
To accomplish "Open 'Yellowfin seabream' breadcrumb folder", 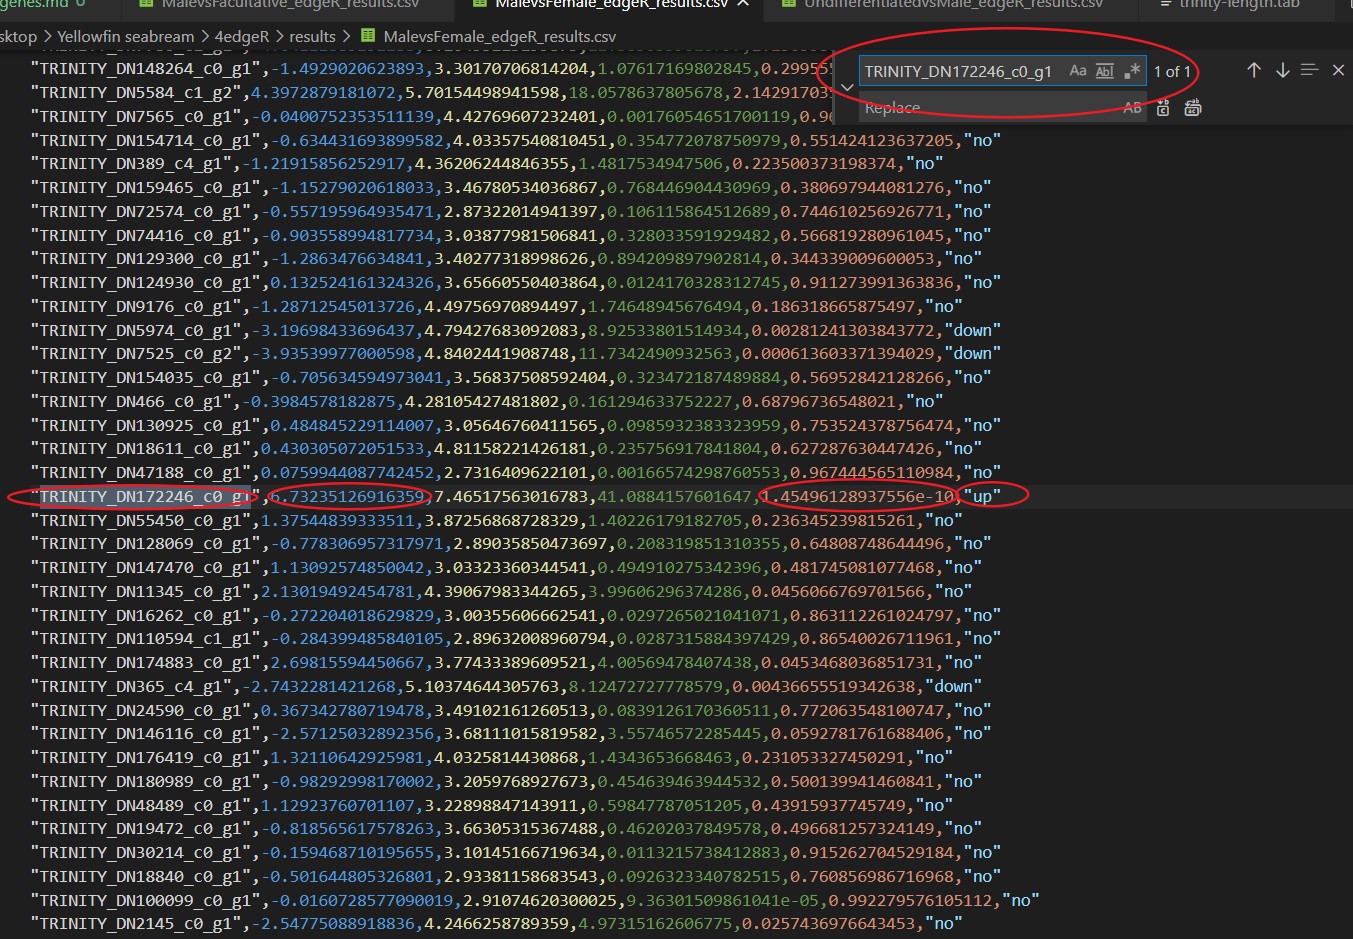I will [x=125, y=37].
